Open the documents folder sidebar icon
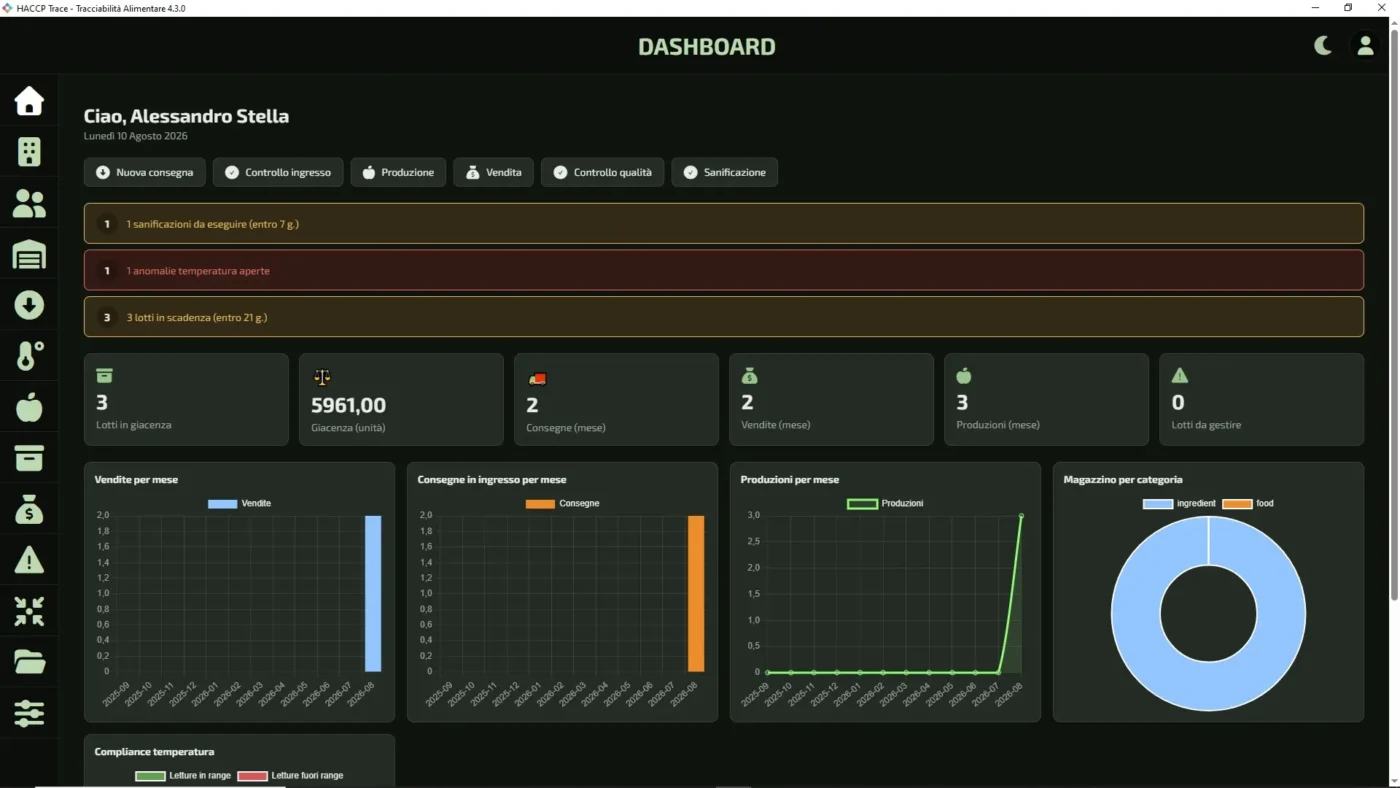 [x=29, y=662]
